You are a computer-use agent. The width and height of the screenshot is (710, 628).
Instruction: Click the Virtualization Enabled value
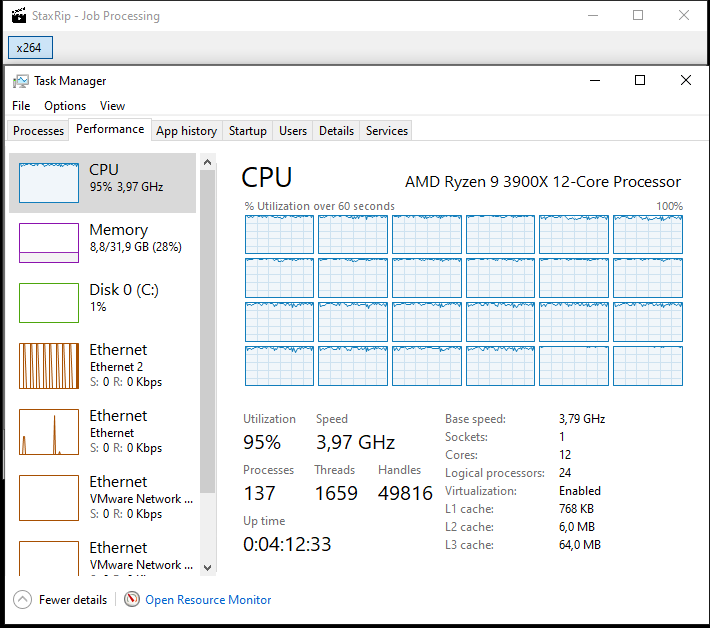580,491
